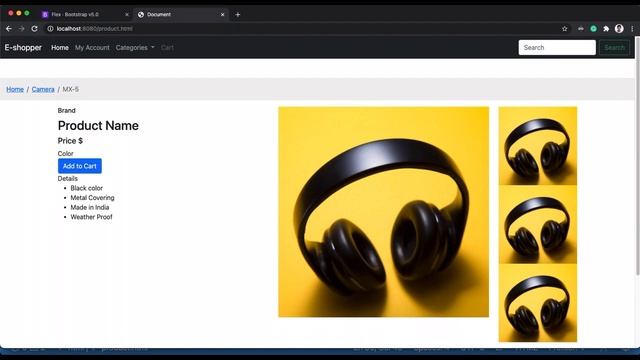This screenshot has width=640, height=360.
Task: Click the Price $ text
Action: click(70, 141)
